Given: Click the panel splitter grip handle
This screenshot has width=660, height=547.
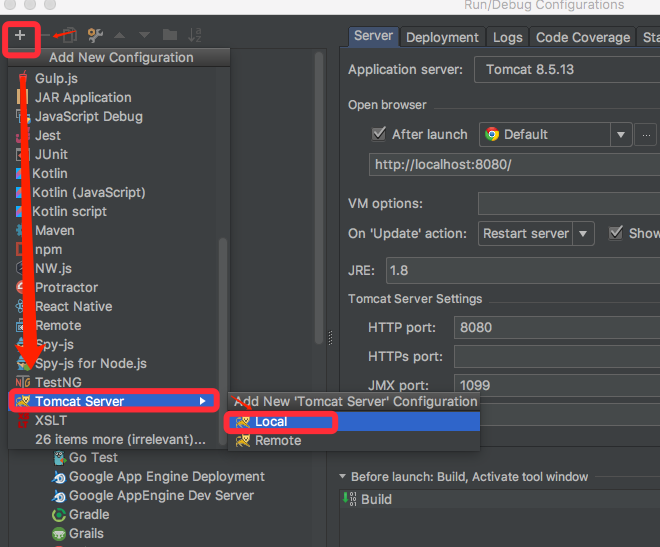Looking at the screenshot, I should (x=330, y=338).
